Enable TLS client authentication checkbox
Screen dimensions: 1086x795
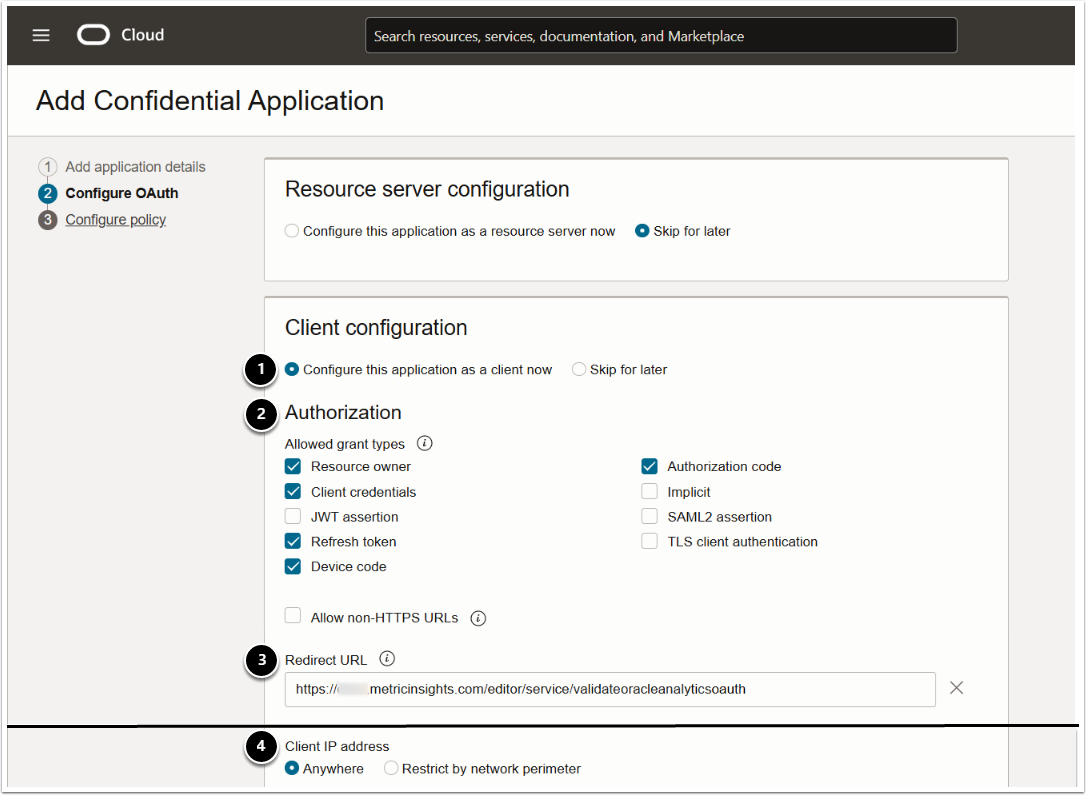[x=650, y=542]
